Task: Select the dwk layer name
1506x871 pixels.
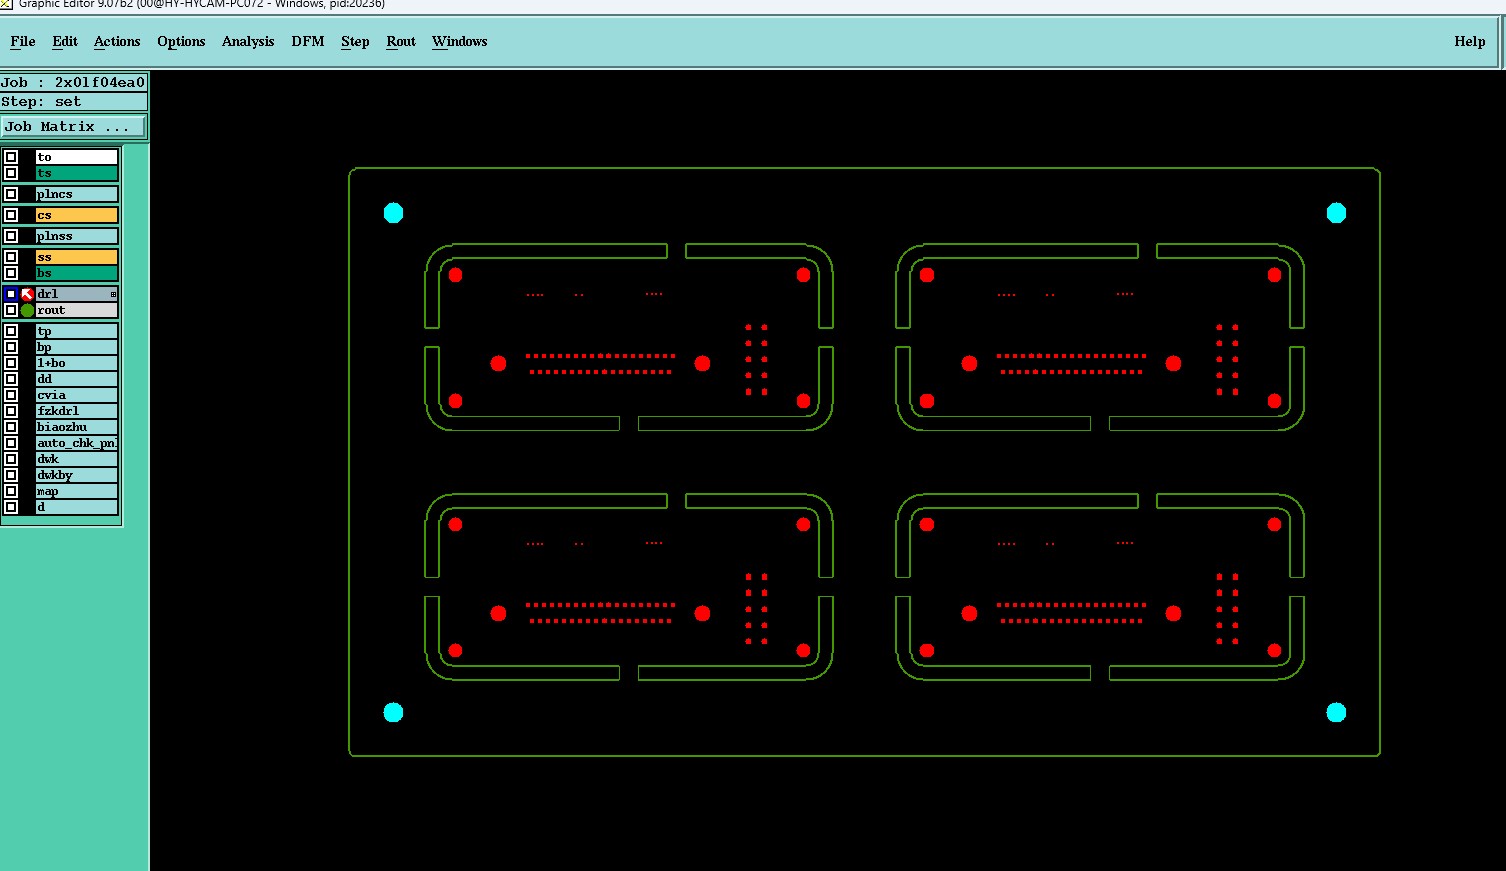Action: coord(77,459)
